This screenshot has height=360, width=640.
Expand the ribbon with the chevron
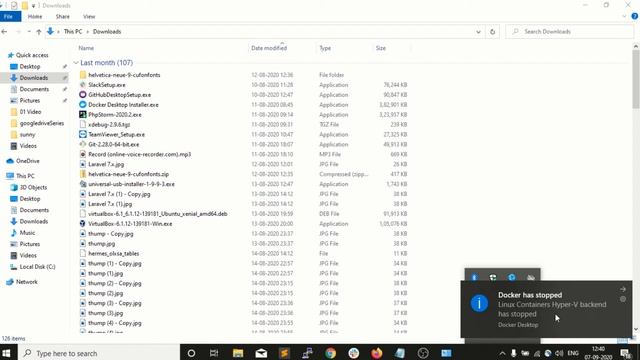click(624, 16)
